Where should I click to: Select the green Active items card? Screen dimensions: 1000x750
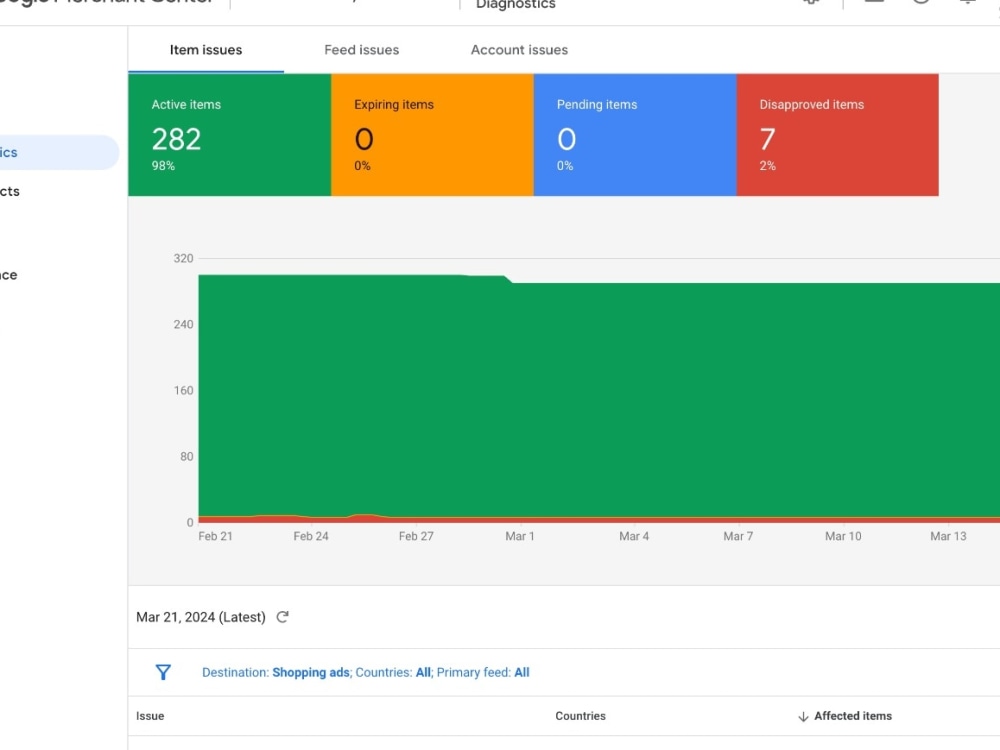pyautogui.click(x=230, y=135)
